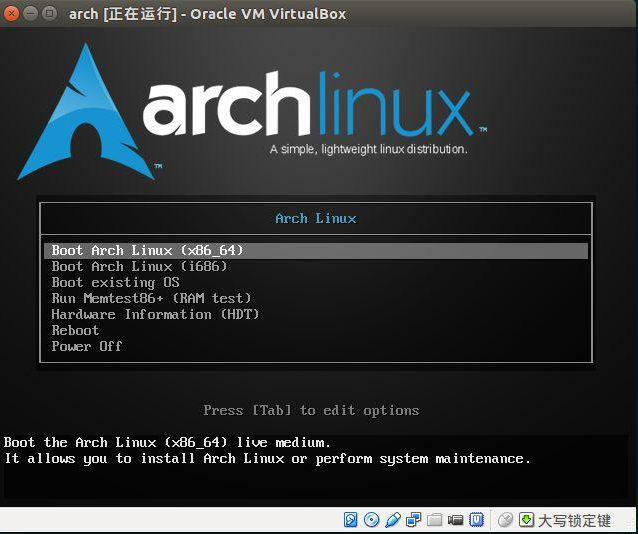Click 'Press [Tab] to edit options' hint
Image resolution: width=638 pixels, height=534 pixels.
point(311,410)
